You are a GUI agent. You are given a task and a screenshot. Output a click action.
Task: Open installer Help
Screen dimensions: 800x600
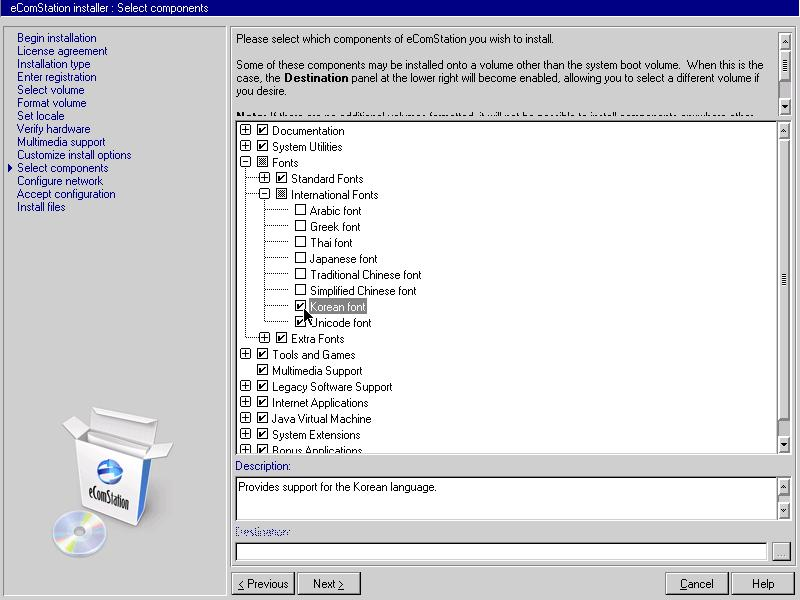coord(763,584)
